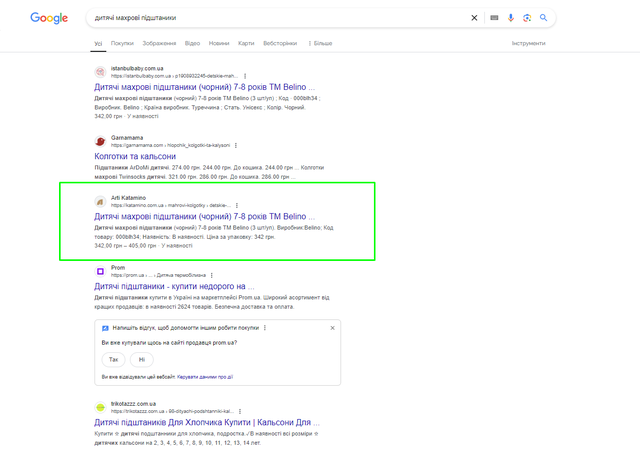
Task: Switch to the Карти tab
Action: click(246, 43)
